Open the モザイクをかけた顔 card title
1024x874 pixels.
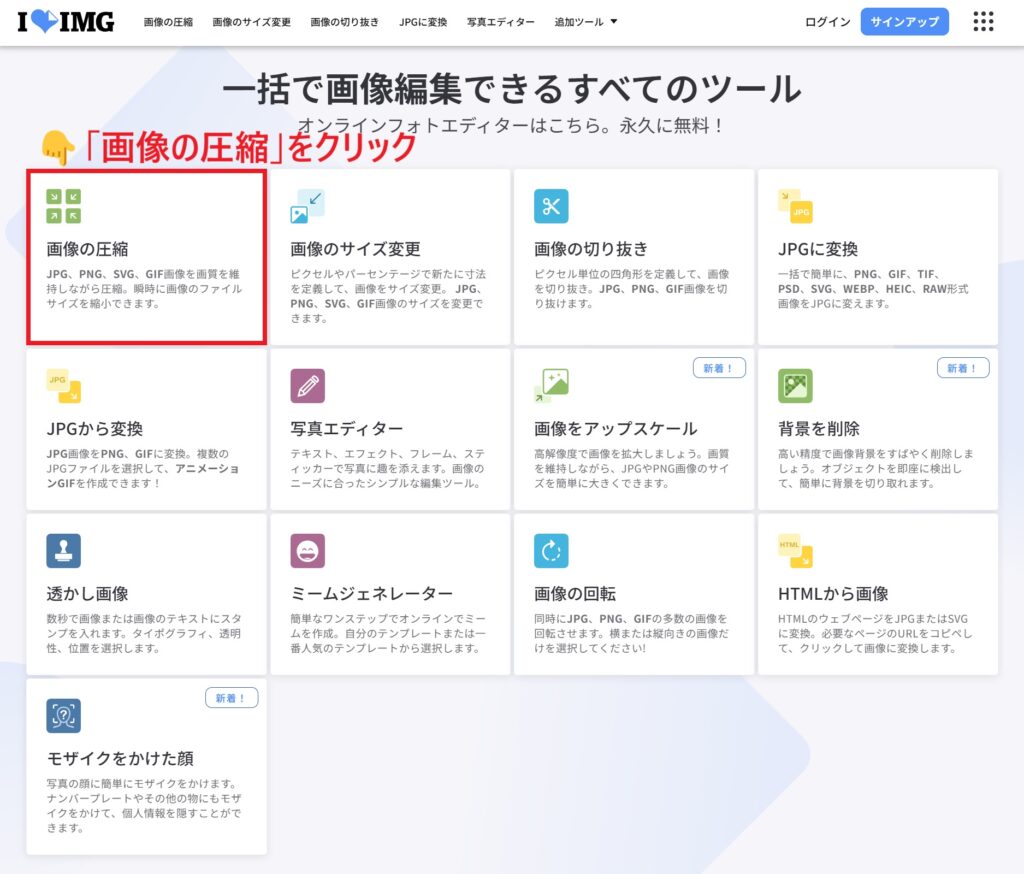point(120,758)
